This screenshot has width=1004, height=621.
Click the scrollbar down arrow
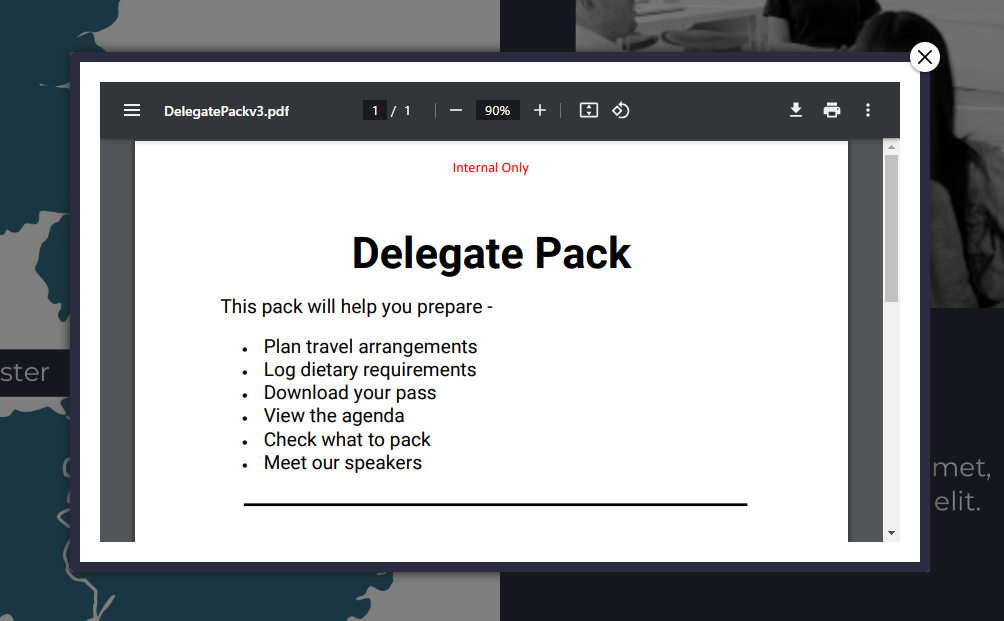click(891, 533)
